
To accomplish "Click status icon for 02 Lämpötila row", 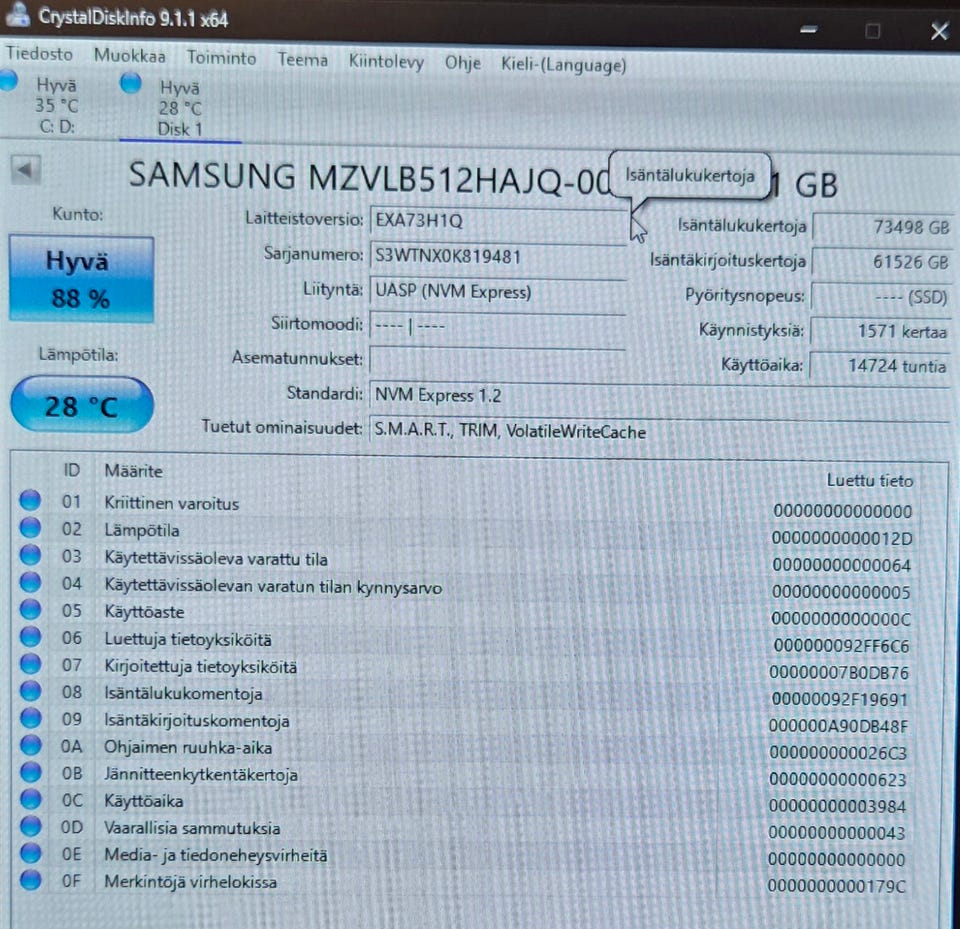I will tap(30, 527).
